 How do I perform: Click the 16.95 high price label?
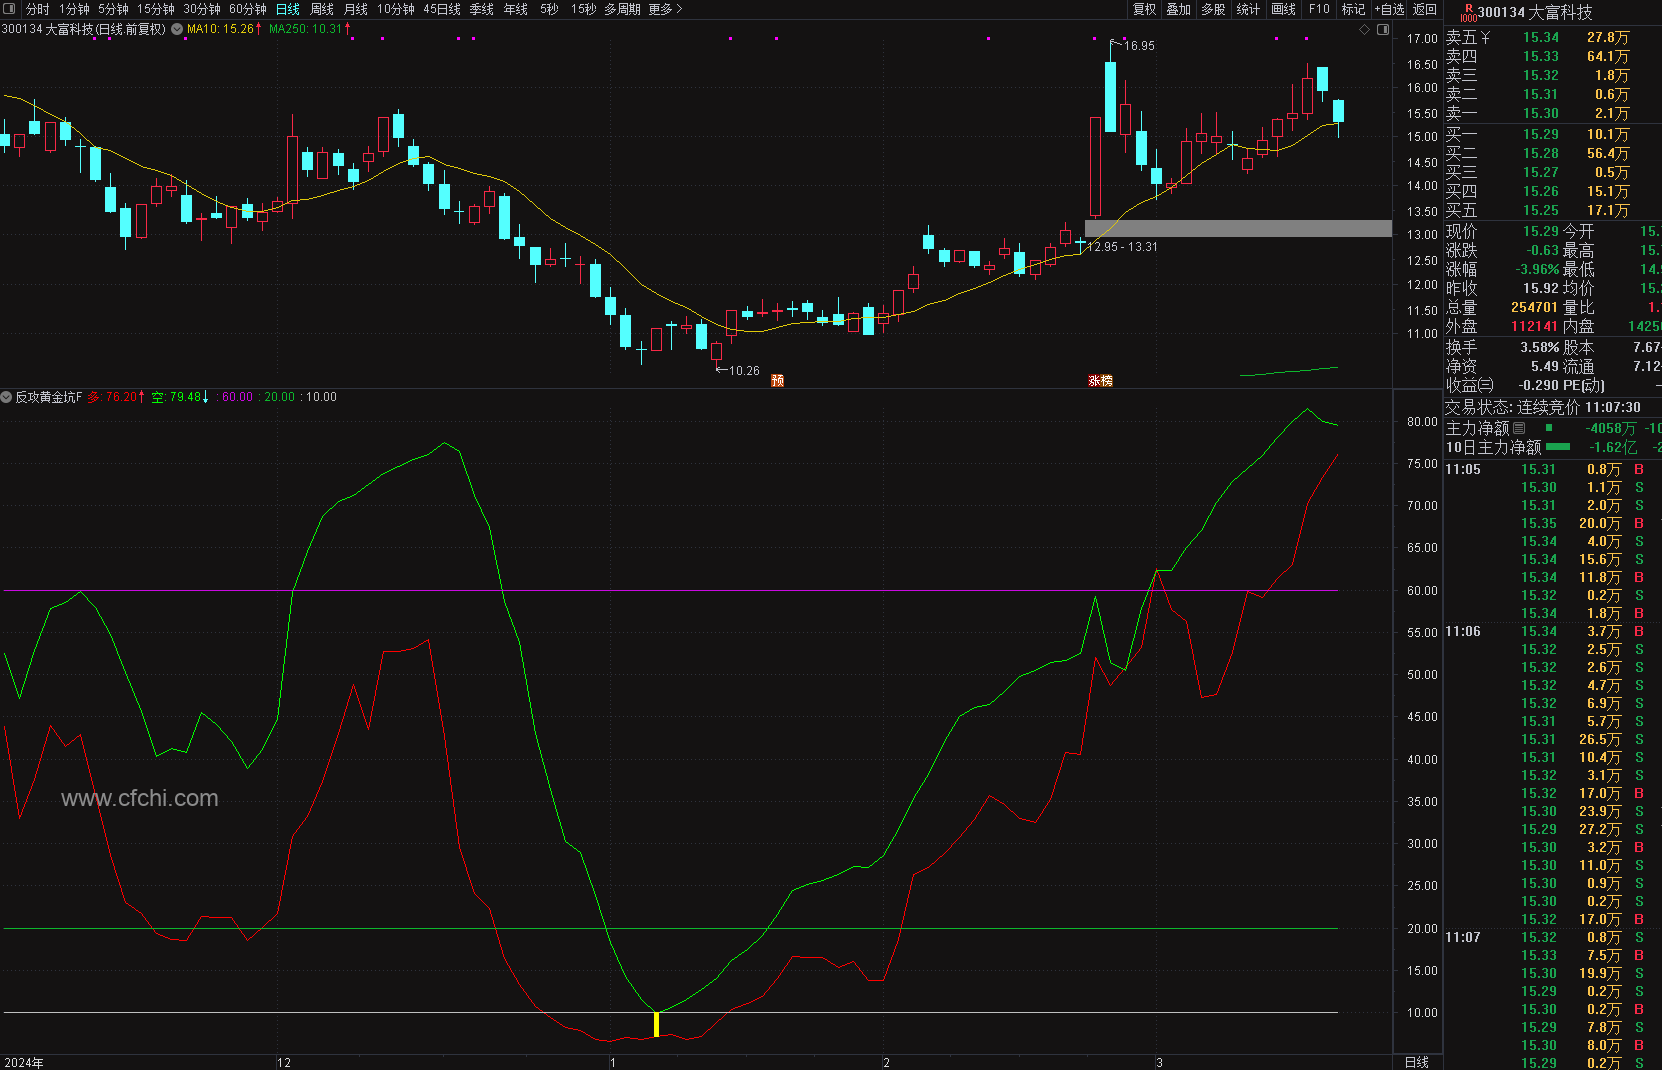(x=1139, y=45)
